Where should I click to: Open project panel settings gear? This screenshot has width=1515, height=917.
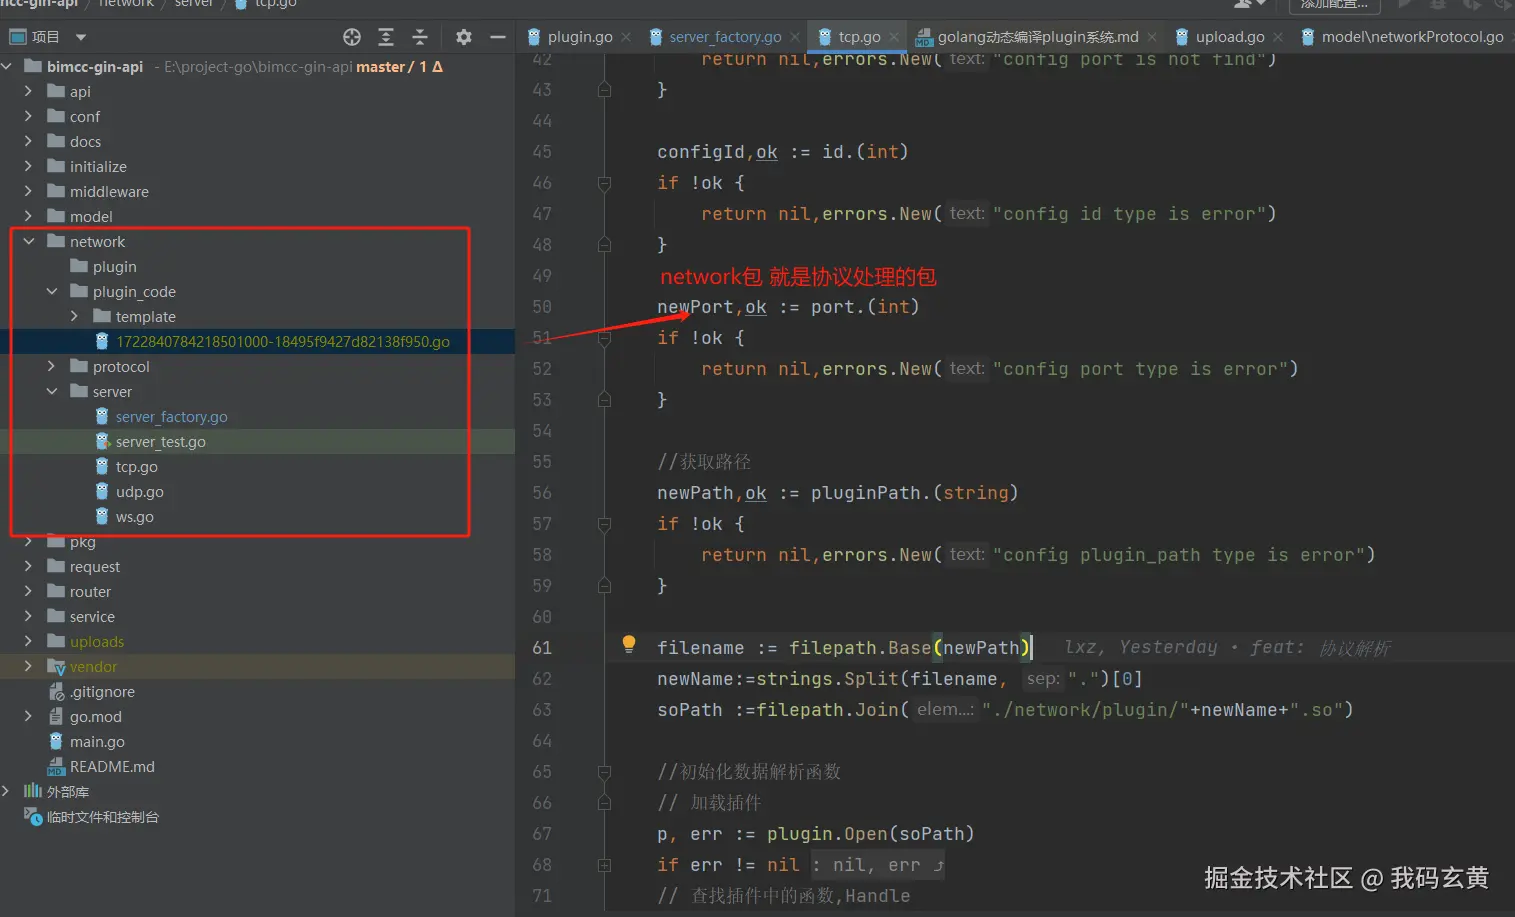463,37
